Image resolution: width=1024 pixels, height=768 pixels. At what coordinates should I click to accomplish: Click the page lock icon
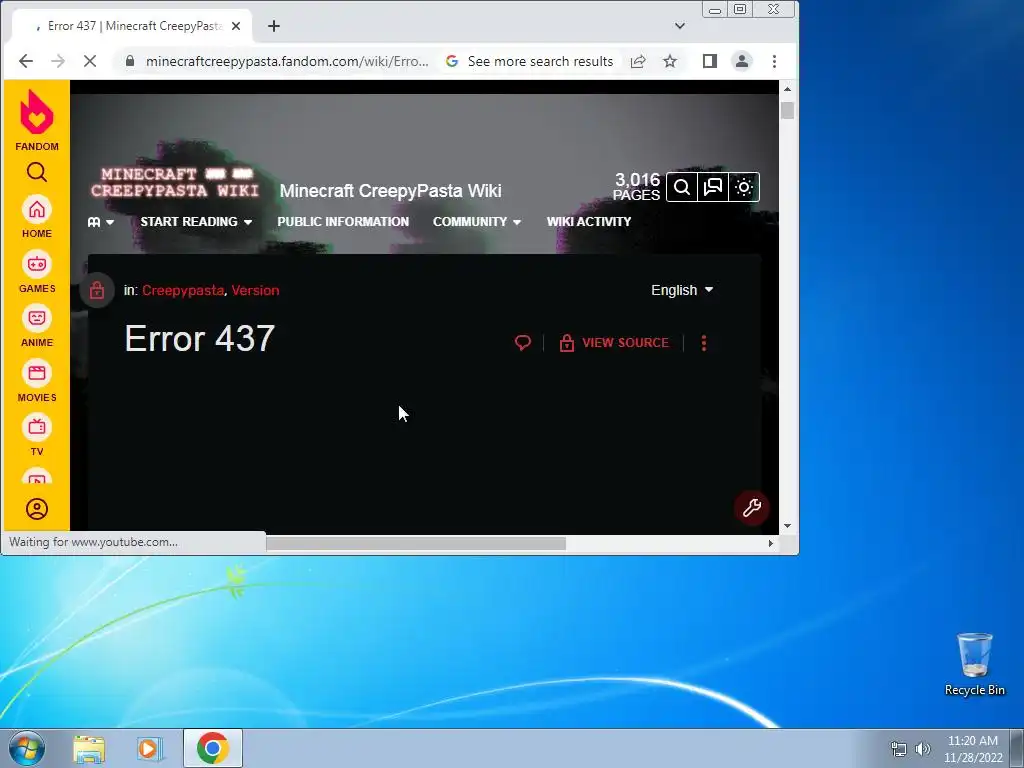pos(97,290)
